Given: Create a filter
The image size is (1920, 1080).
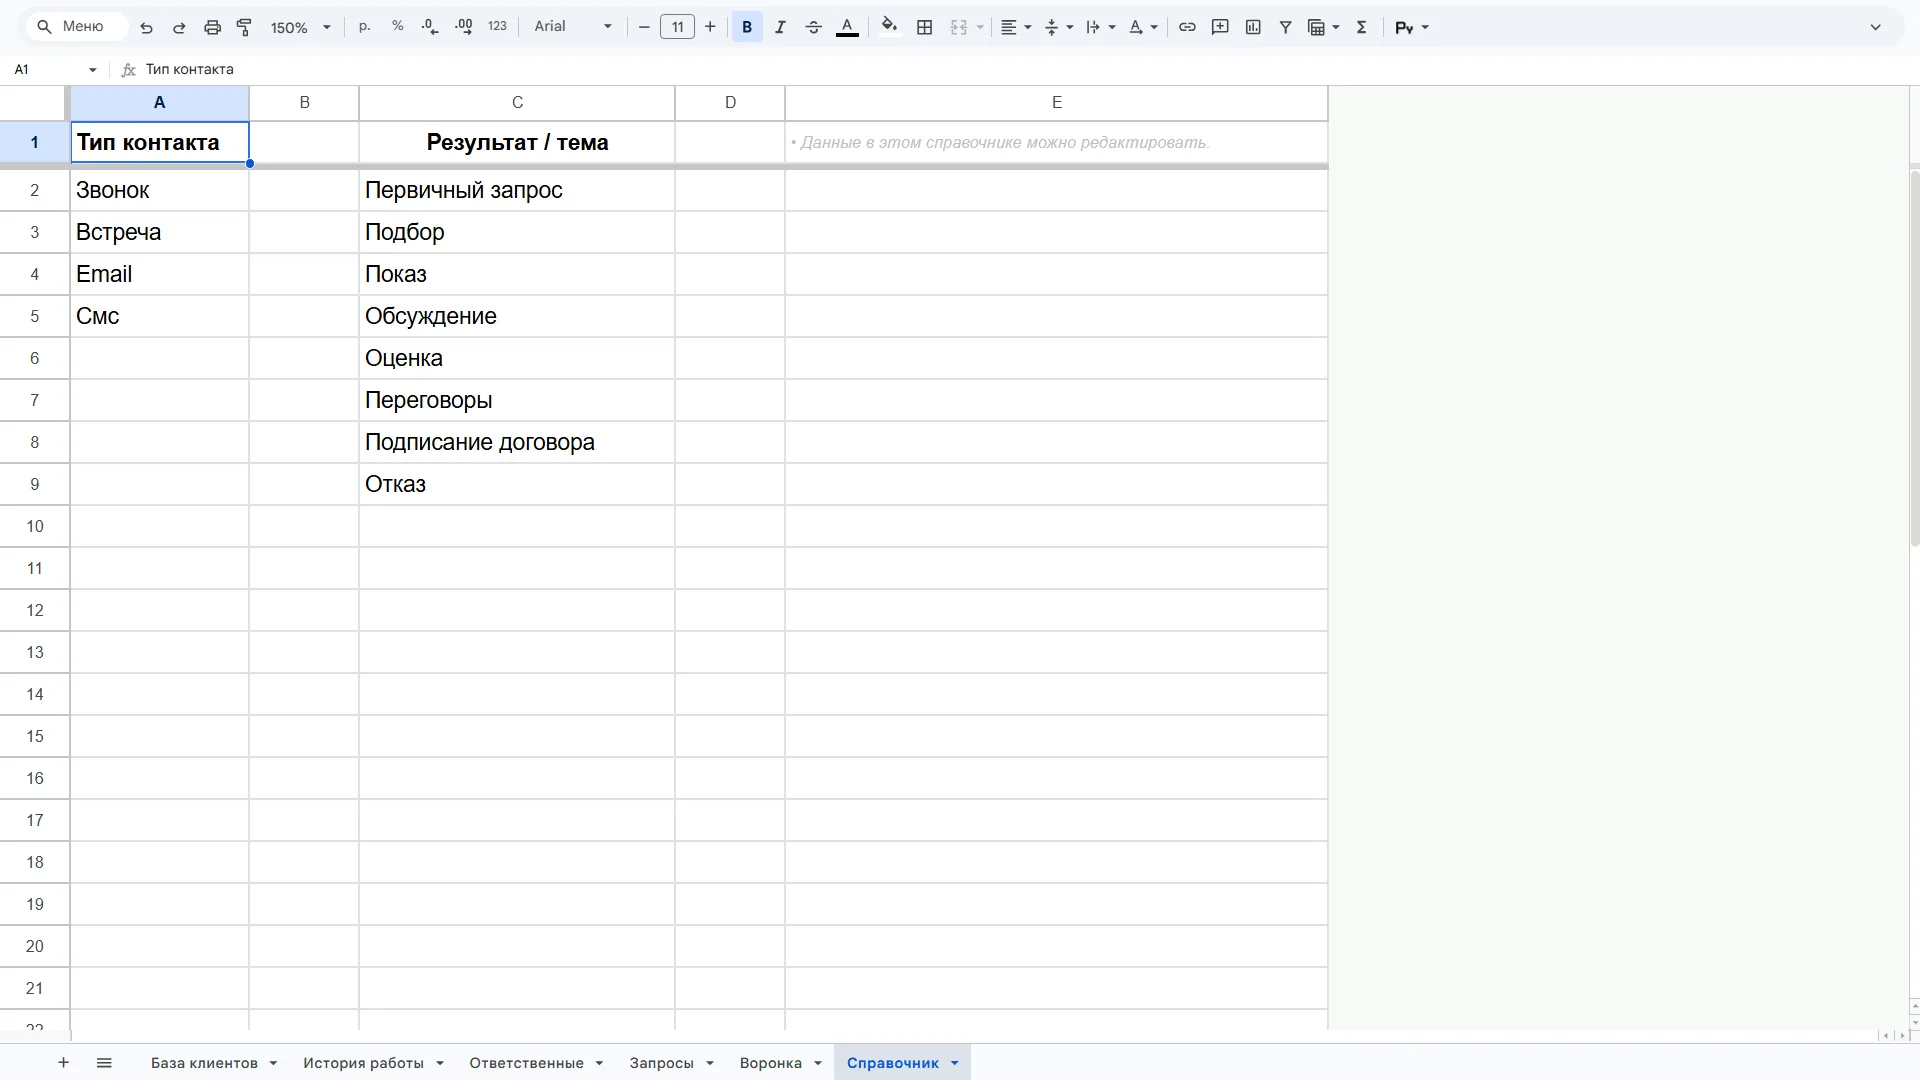Looking at the screenshot, I should [x=1286, y=27].
